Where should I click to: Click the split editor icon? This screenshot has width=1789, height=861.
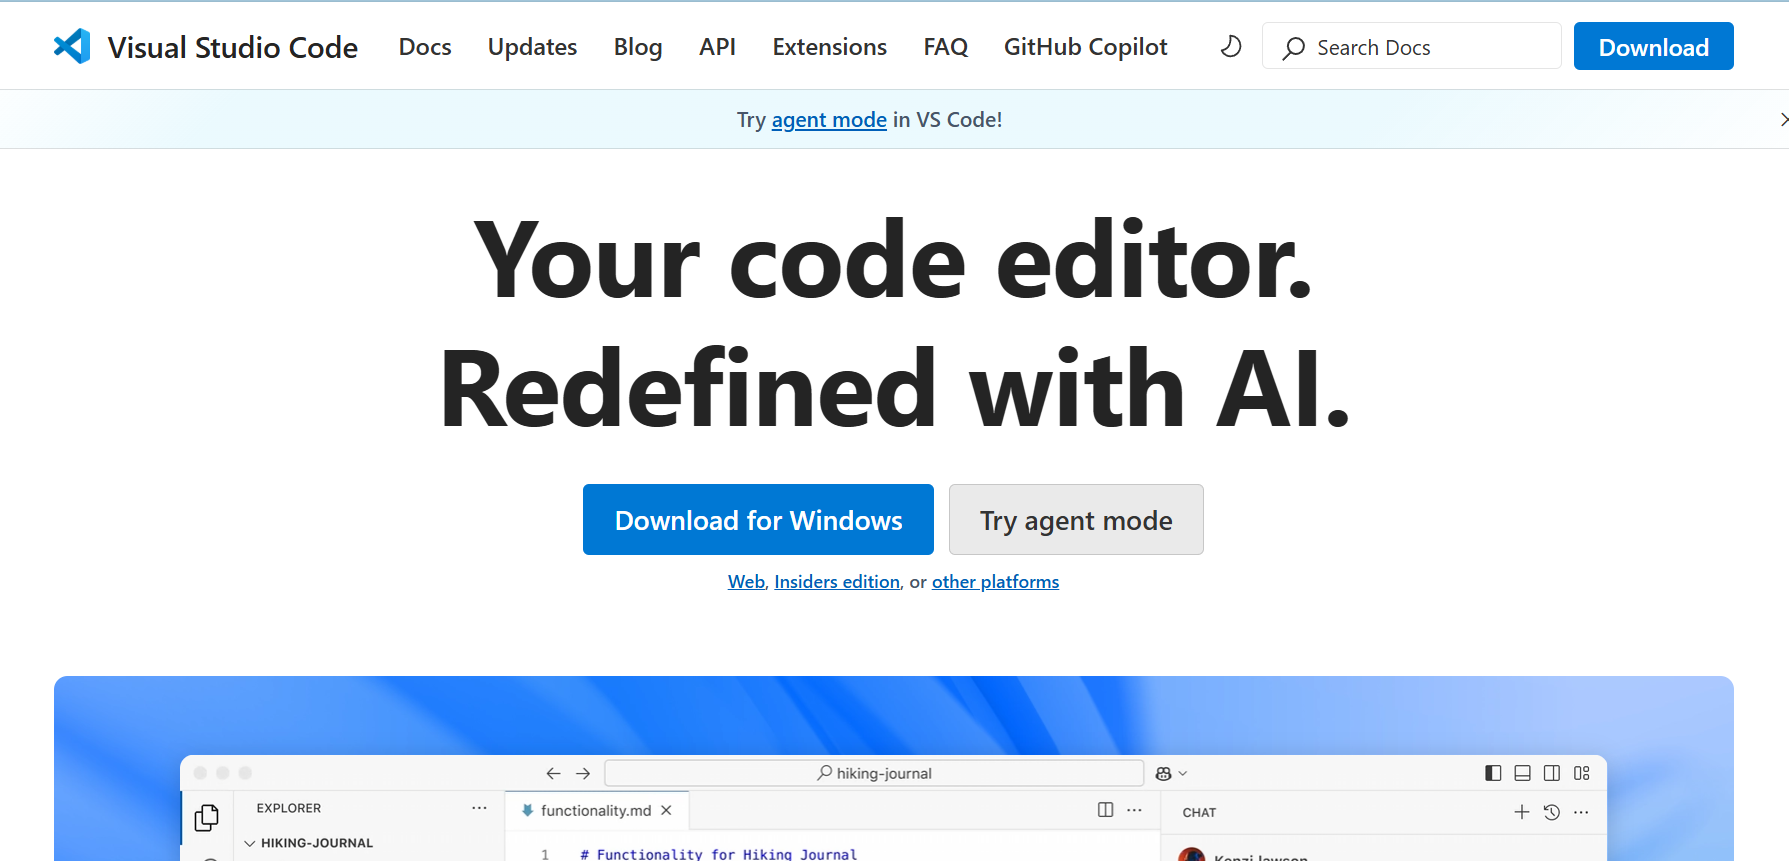(x=1105, y=810)
